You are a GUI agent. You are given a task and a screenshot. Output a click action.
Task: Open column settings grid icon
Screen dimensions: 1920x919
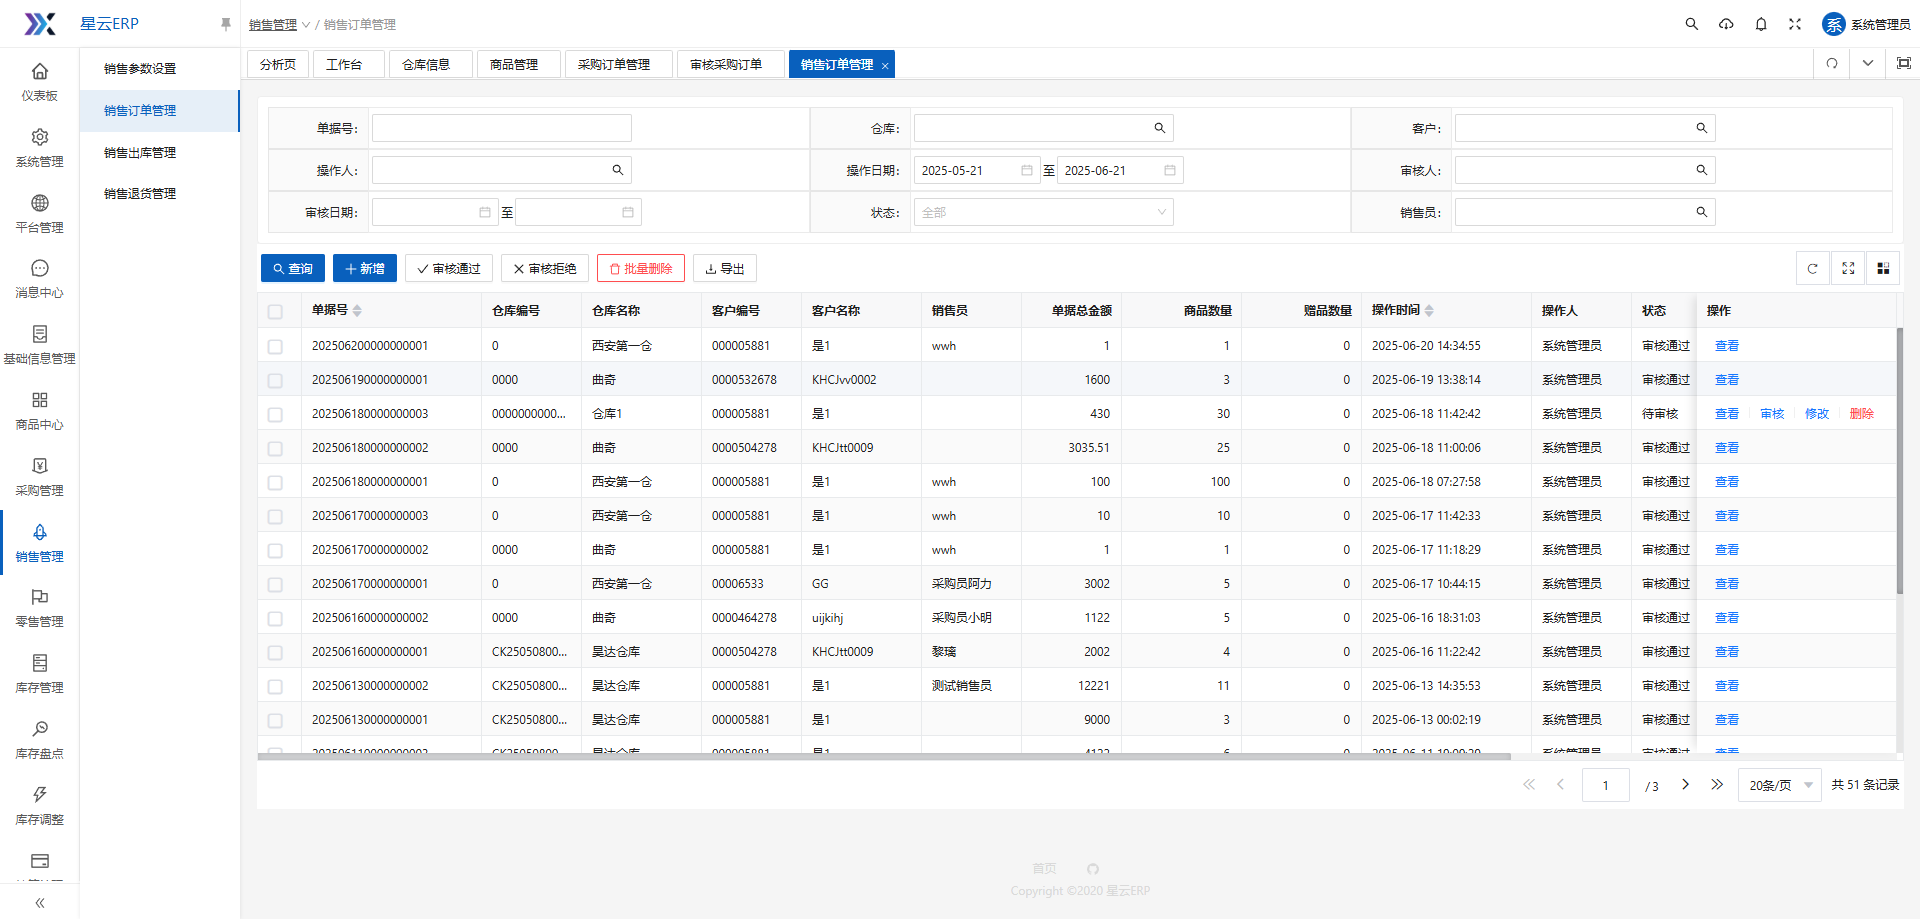coord(1883,268)
